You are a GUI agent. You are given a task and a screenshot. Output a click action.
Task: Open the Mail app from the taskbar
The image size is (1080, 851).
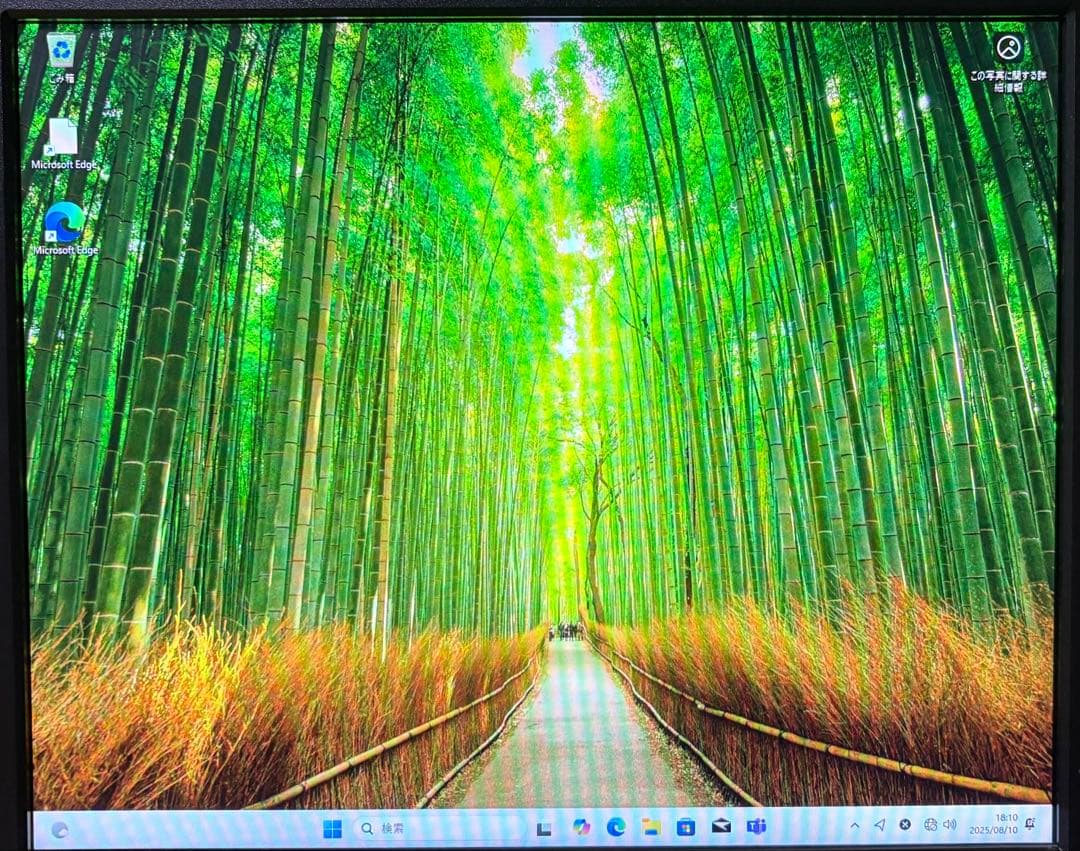[x=721, y=827]
